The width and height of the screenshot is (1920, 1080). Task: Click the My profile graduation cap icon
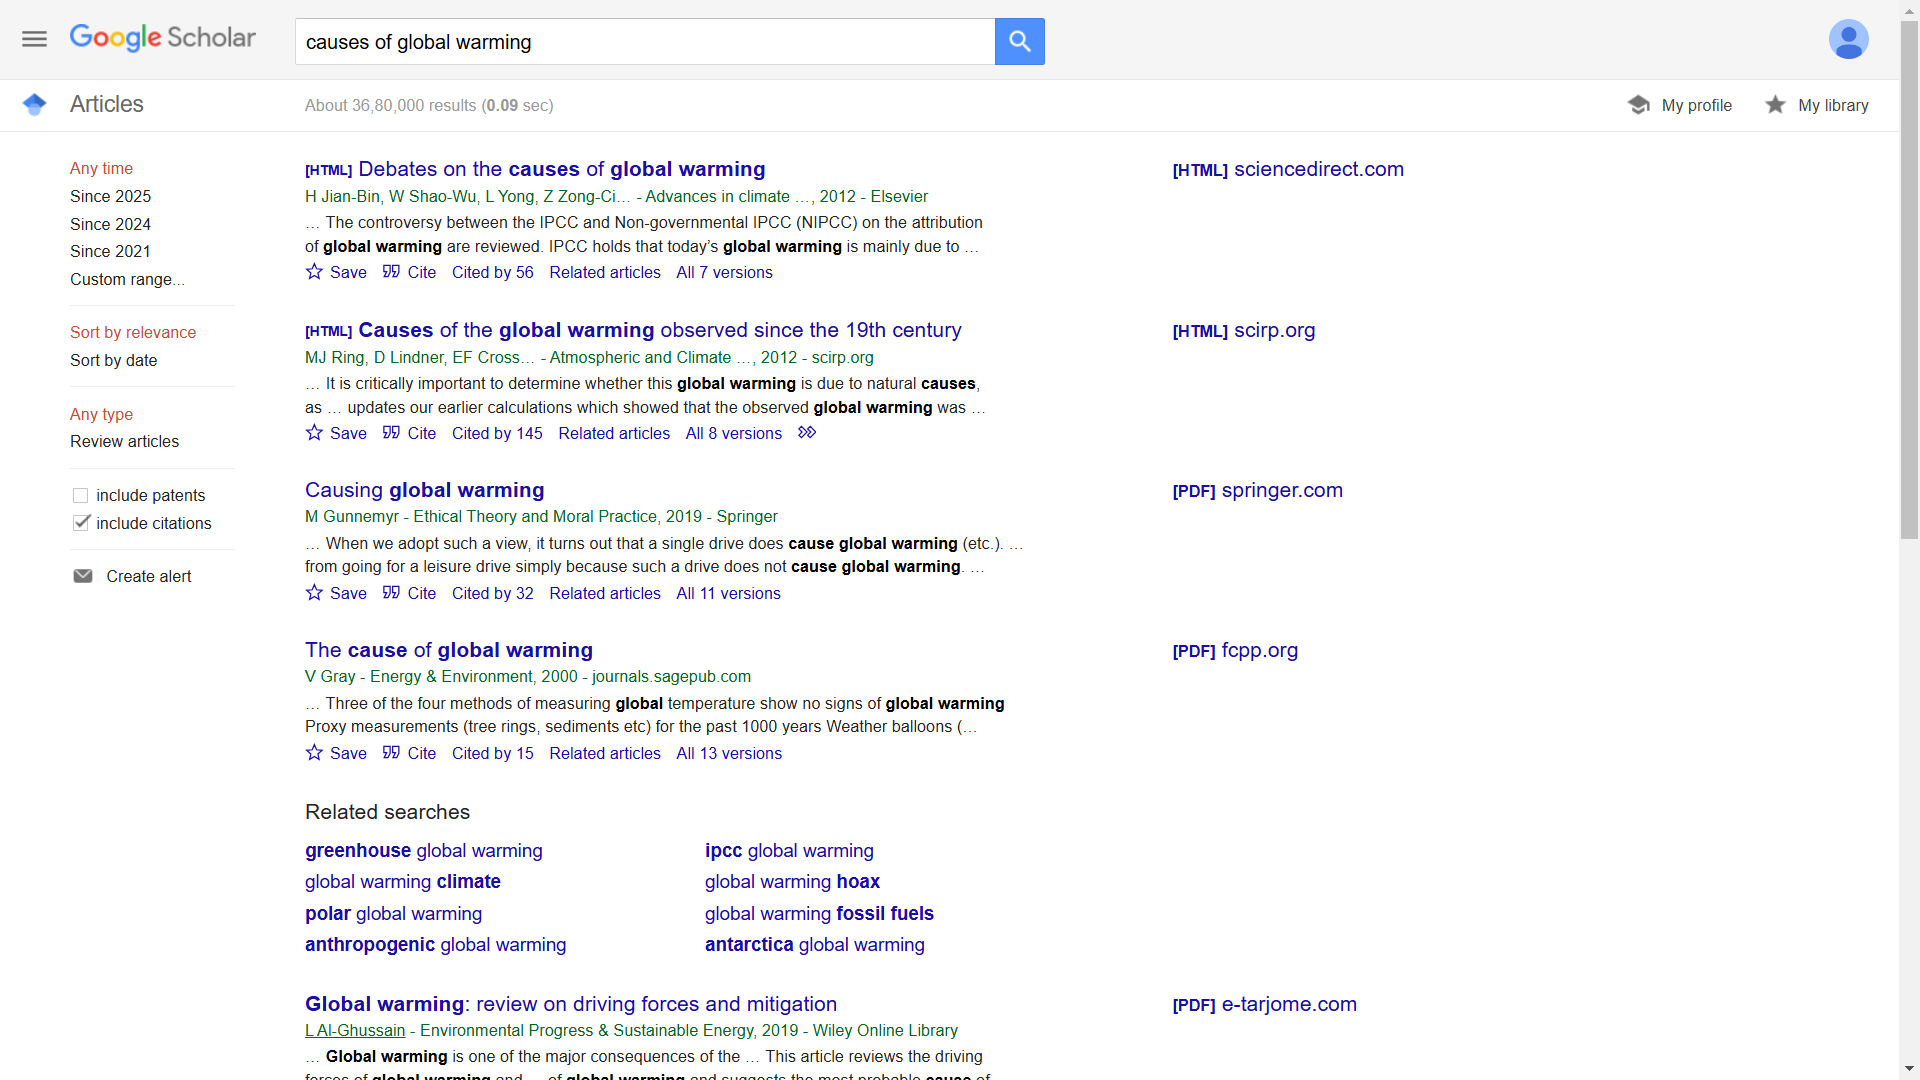coord(1638,104)
